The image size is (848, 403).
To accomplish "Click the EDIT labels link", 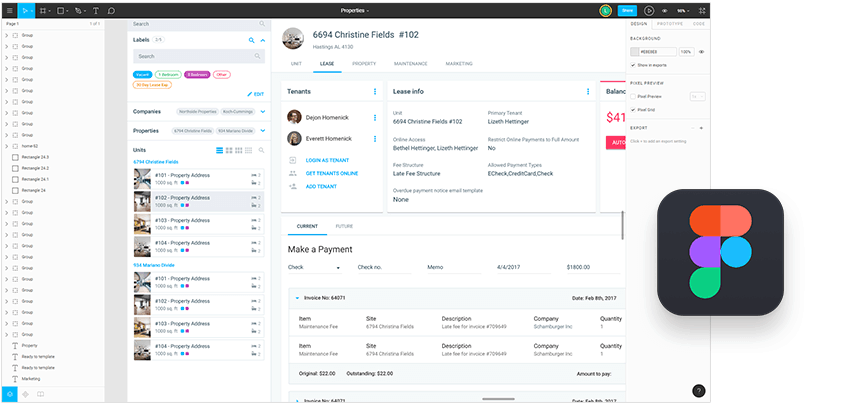I will (256, 94).
